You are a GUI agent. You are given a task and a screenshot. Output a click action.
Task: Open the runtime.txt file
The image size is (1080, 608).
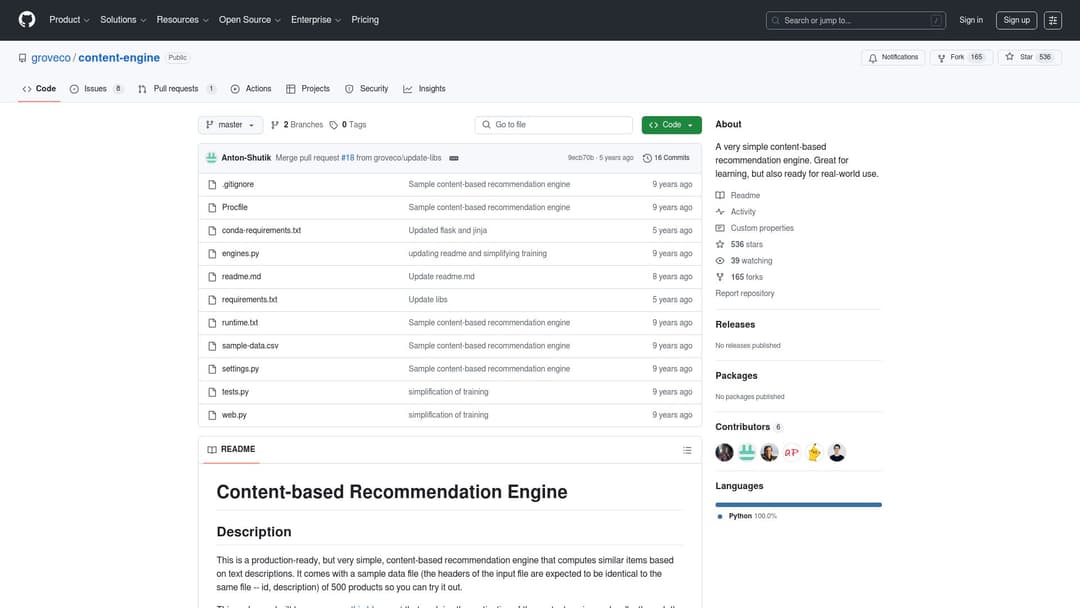[x=240, y=323]
